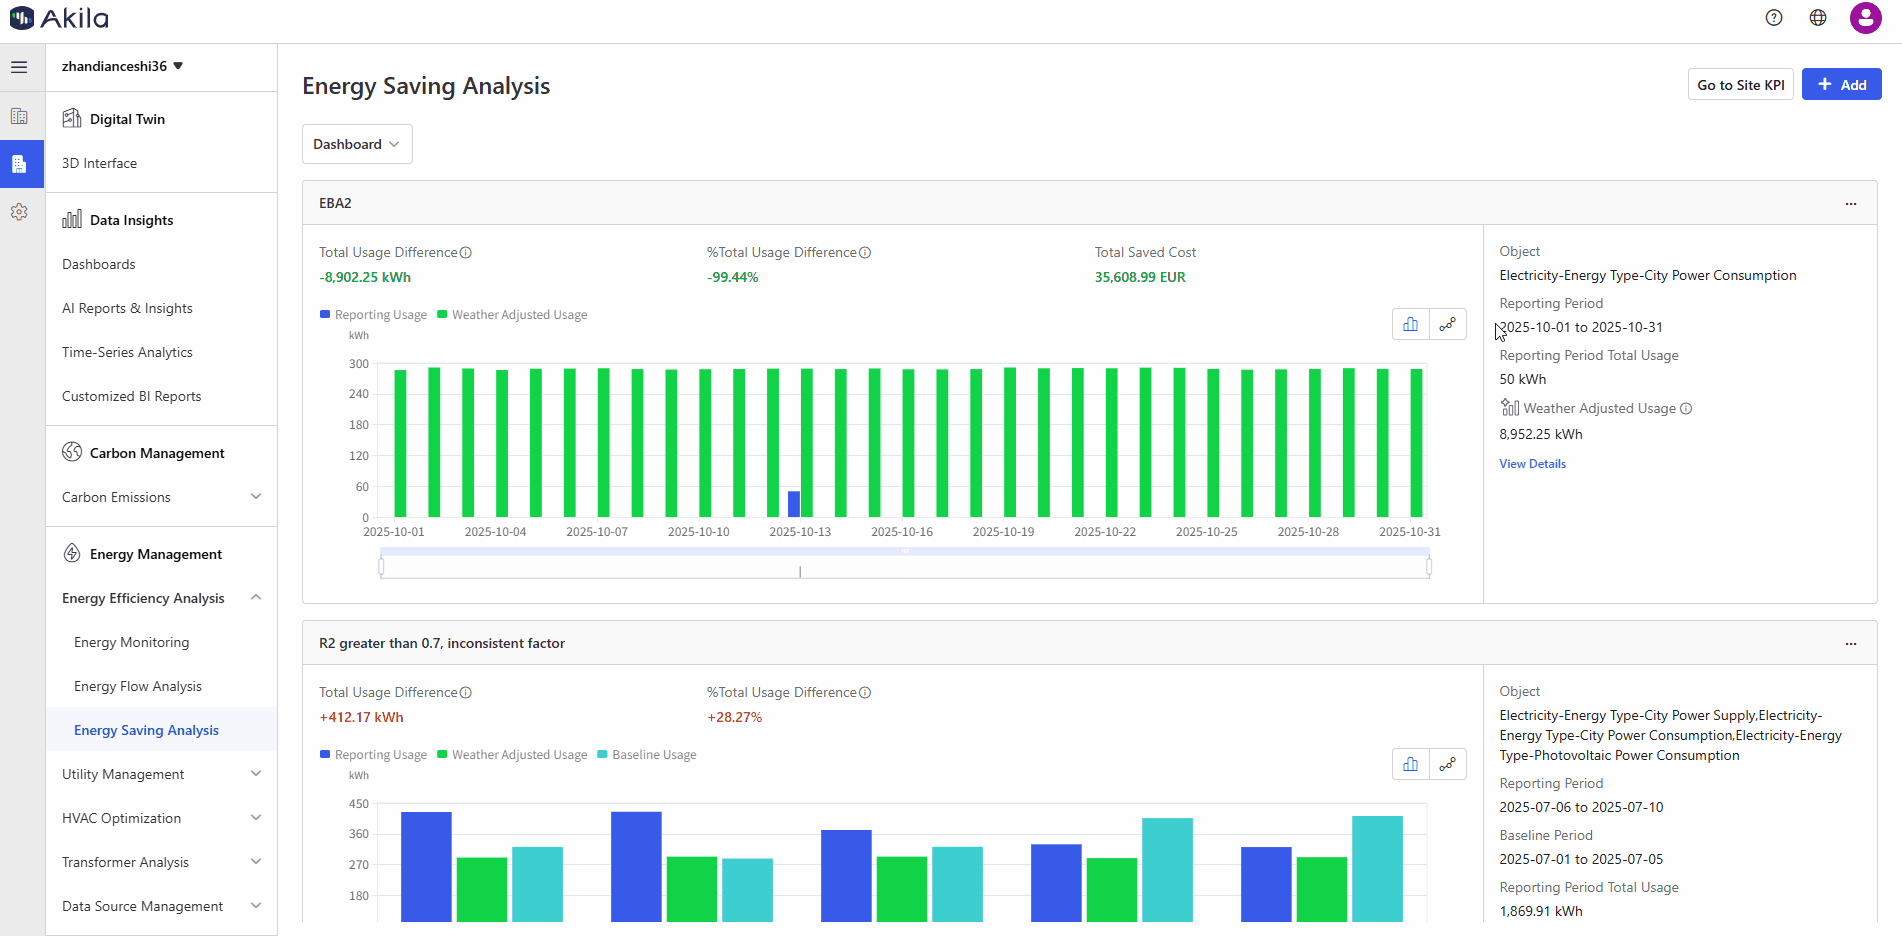Open the Dashboard dropdown

coord(356,144)
